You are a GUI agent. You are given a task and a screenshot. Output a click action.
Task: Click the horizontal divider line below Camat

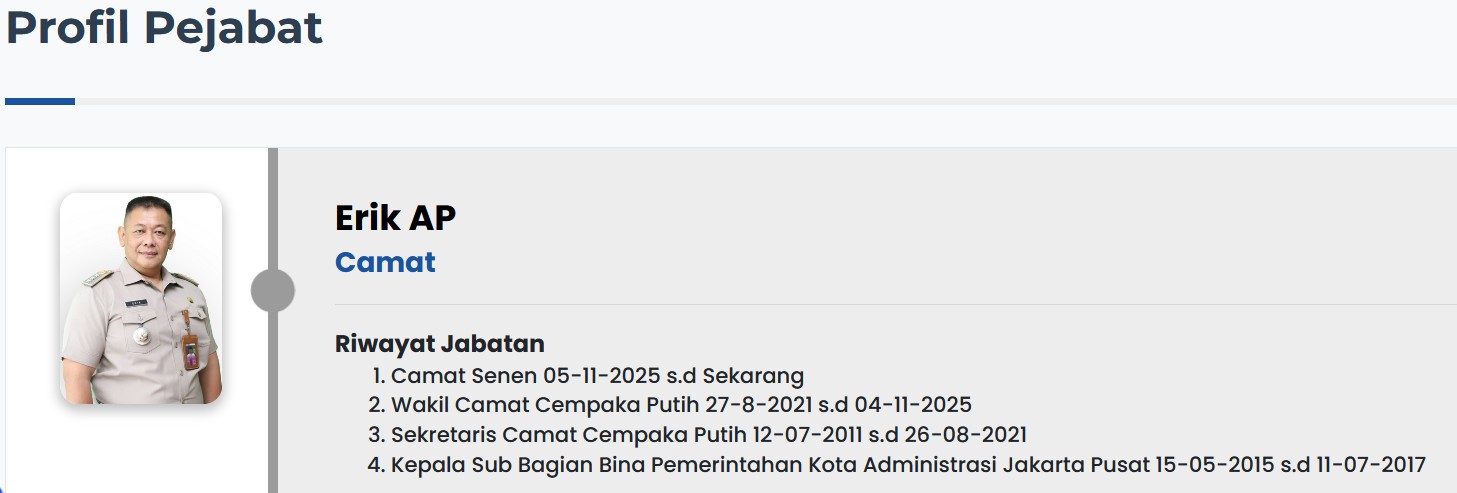[895, 304]
